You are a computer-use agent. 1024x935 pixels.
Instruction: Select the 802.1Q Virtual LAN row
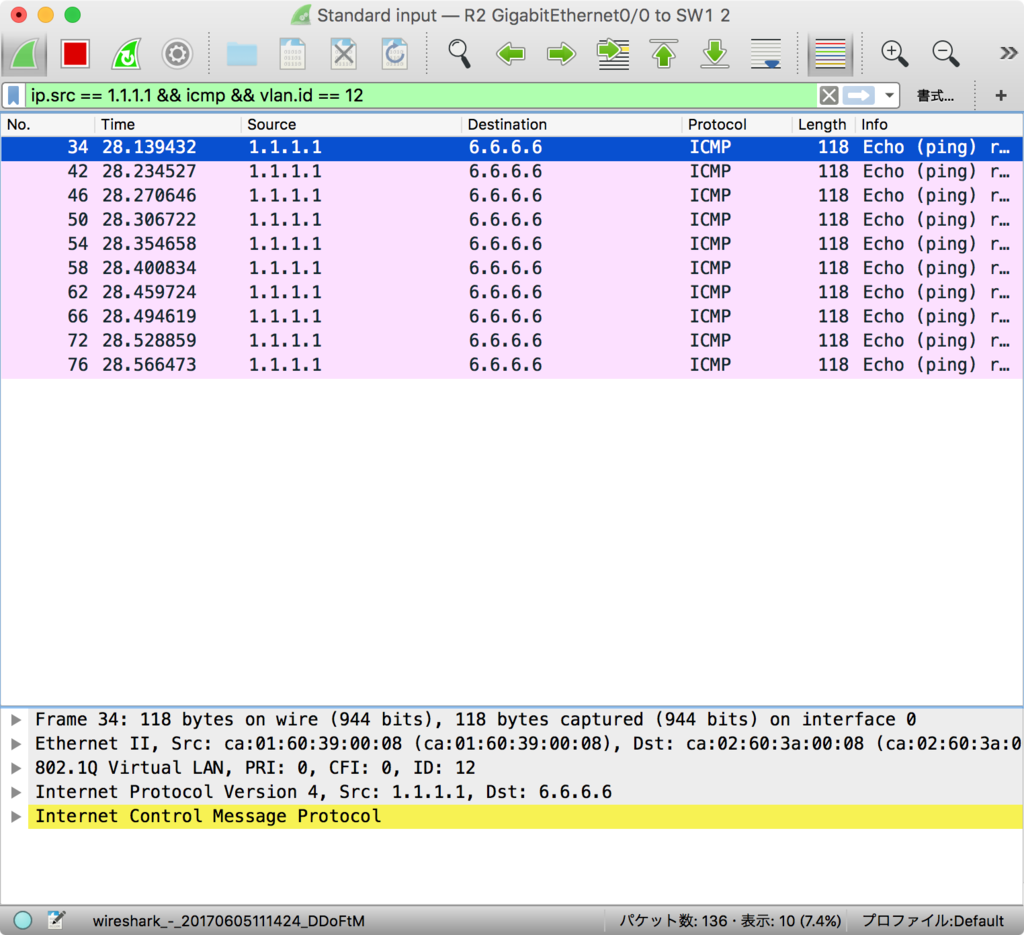click(x=525, y=769)
